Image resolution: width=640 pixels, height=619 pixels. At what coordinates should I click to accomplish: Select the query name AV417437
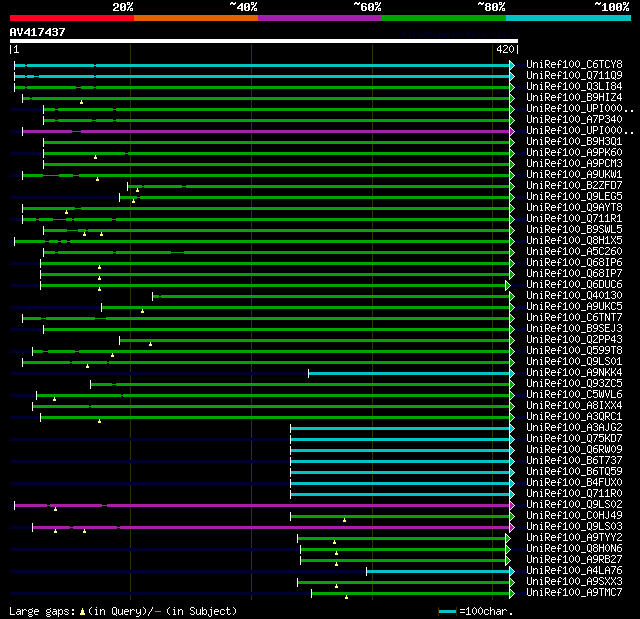click(38, 32)
